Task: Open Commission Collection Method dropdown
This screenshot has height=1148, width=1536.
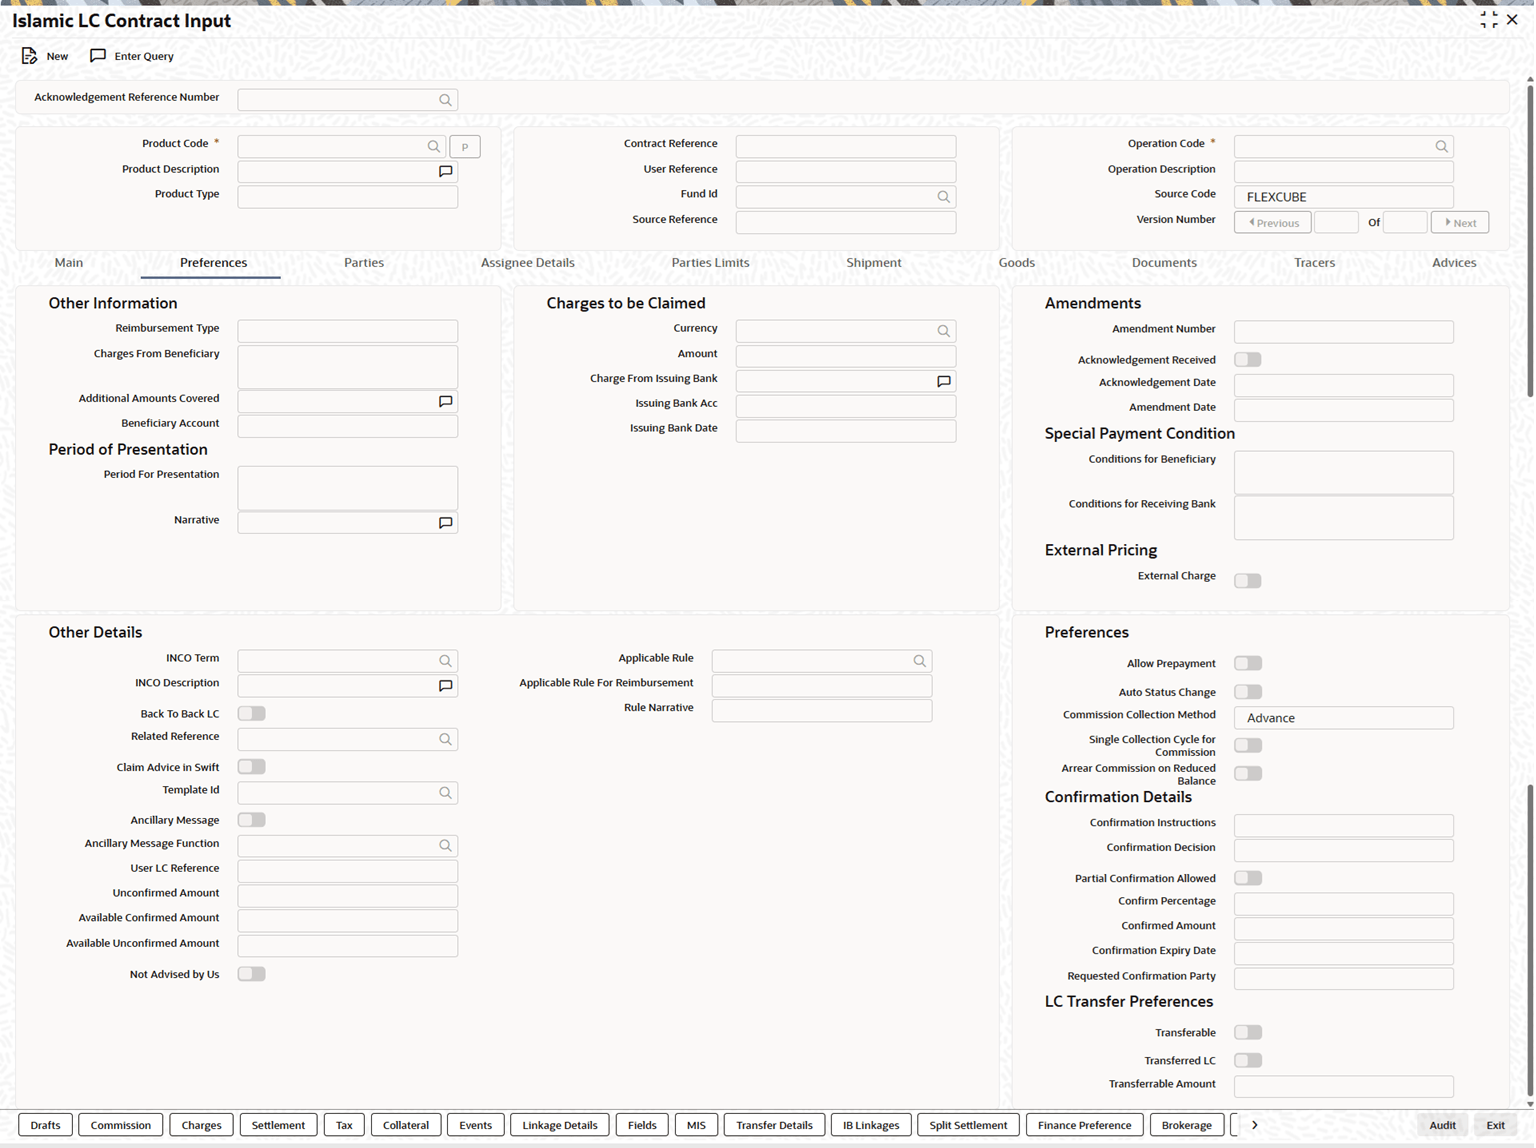Action: [x=1343, y=718]
